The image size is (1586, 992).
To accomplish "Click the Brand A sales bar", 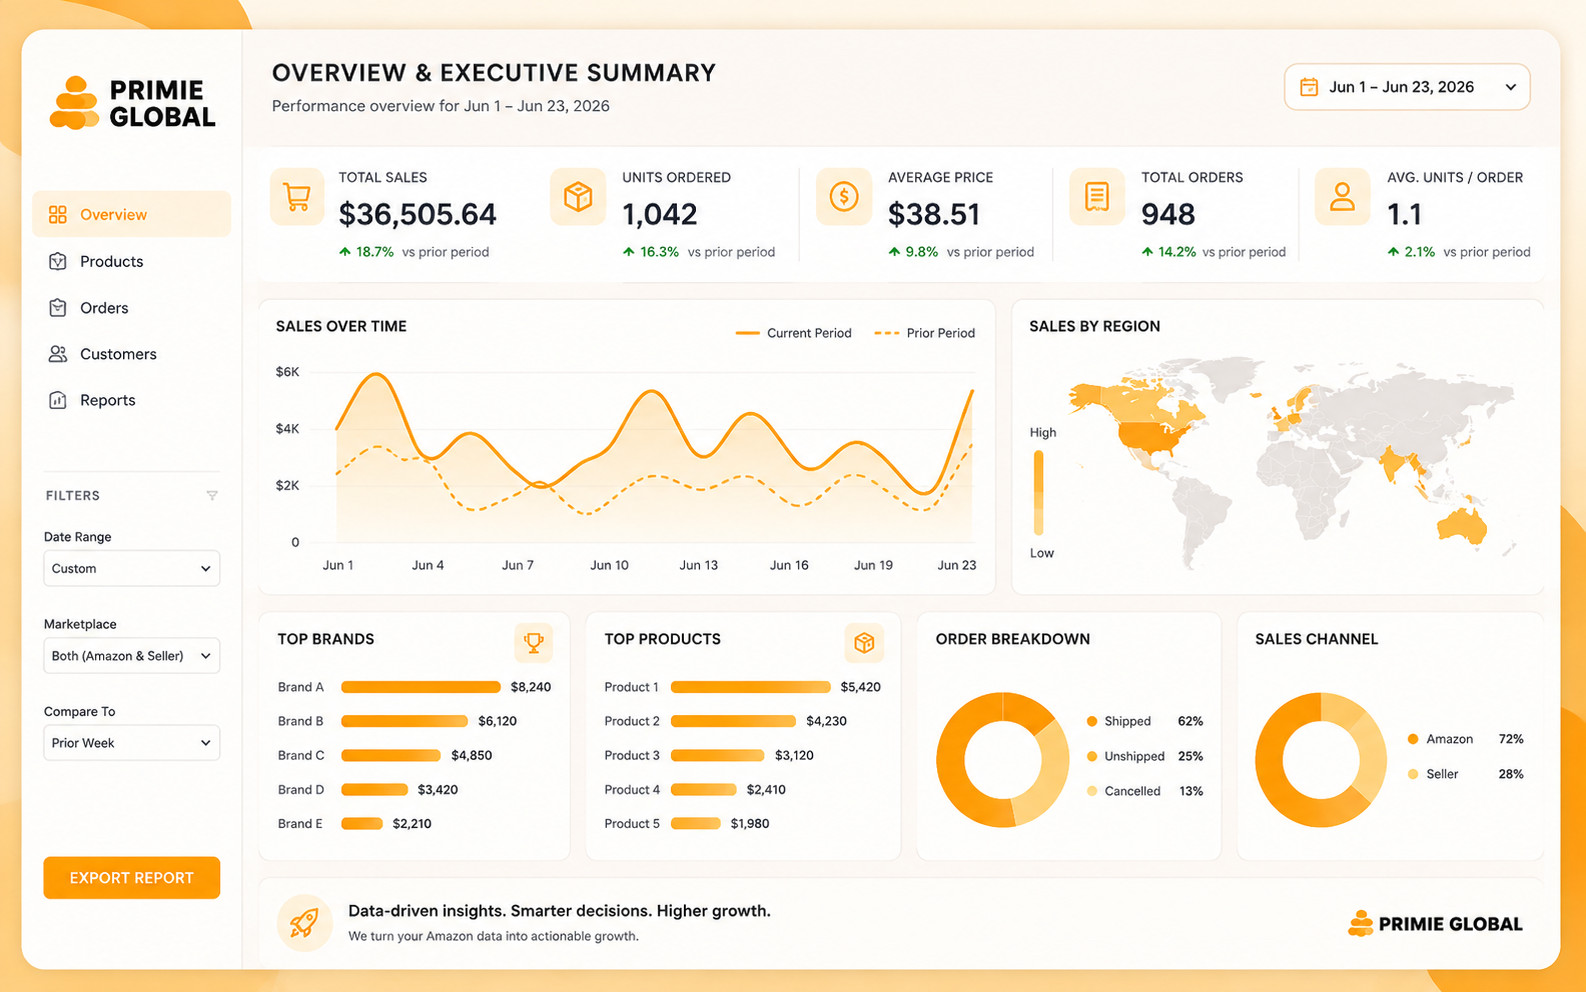I will (x=421, y=687).
